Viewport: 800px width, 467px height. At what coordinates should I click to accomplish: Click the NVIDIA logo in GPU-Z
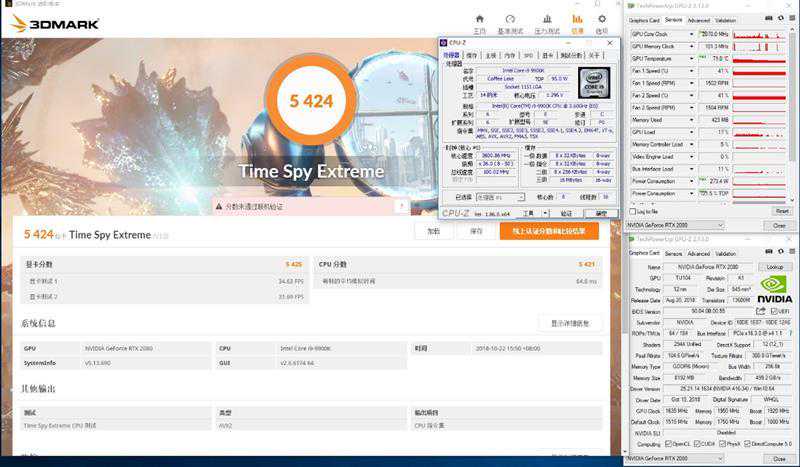click(774, 289)
